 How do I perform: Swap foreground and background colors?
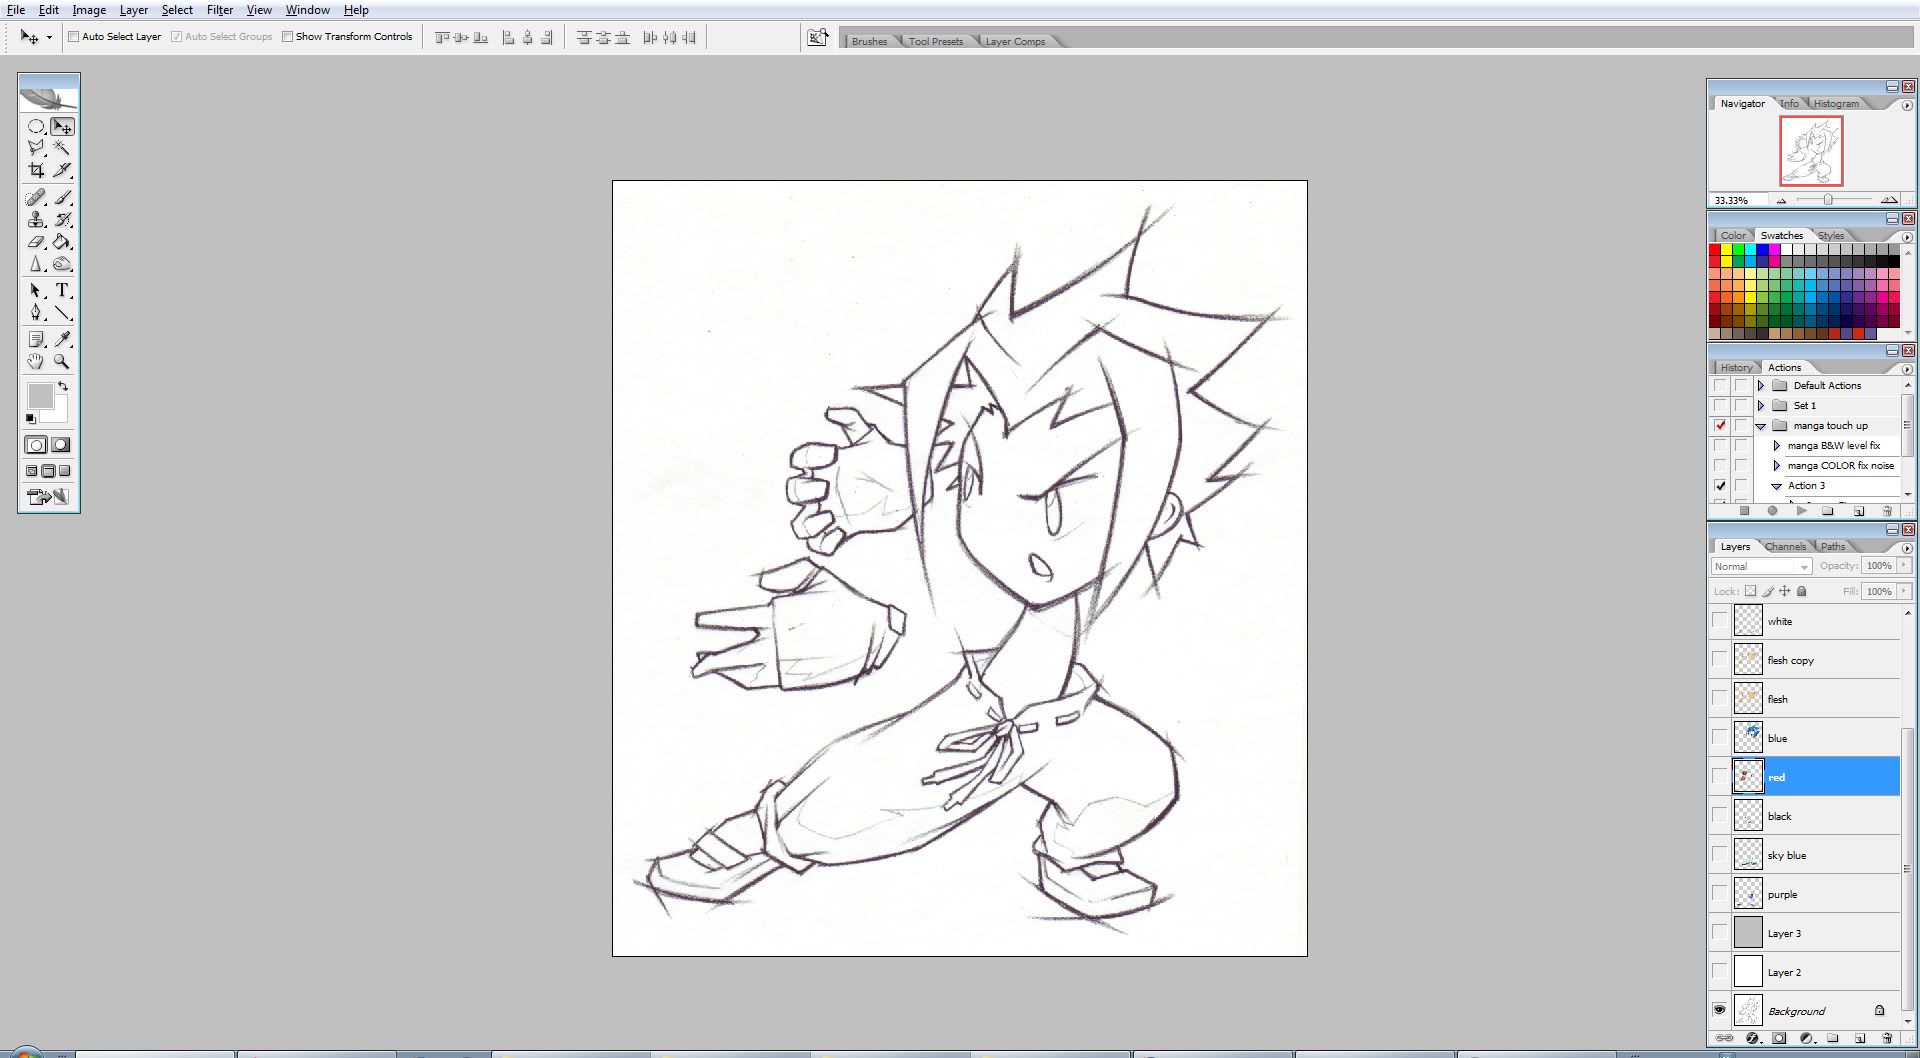click(x=63, y=386)
